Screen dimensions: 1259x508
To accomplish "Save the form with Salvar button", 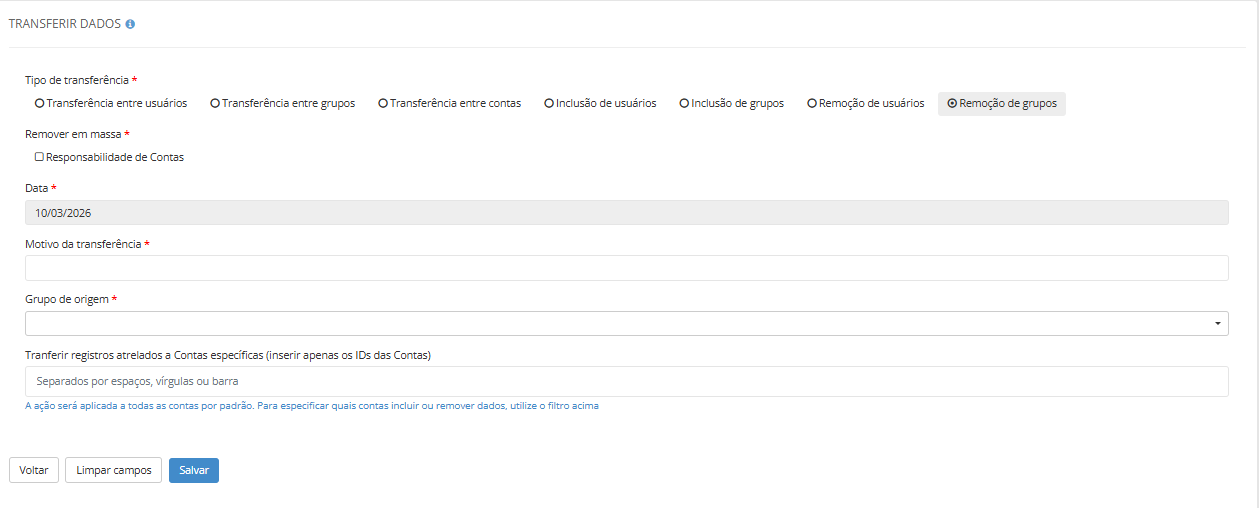I will pyautogui.click(x=193, y=470).
